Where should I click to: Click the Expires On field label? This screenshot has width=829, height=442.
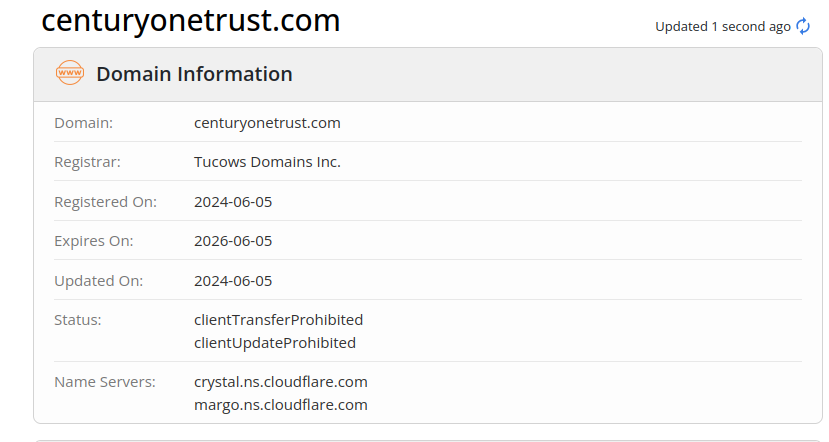click(x=93, y=241)
